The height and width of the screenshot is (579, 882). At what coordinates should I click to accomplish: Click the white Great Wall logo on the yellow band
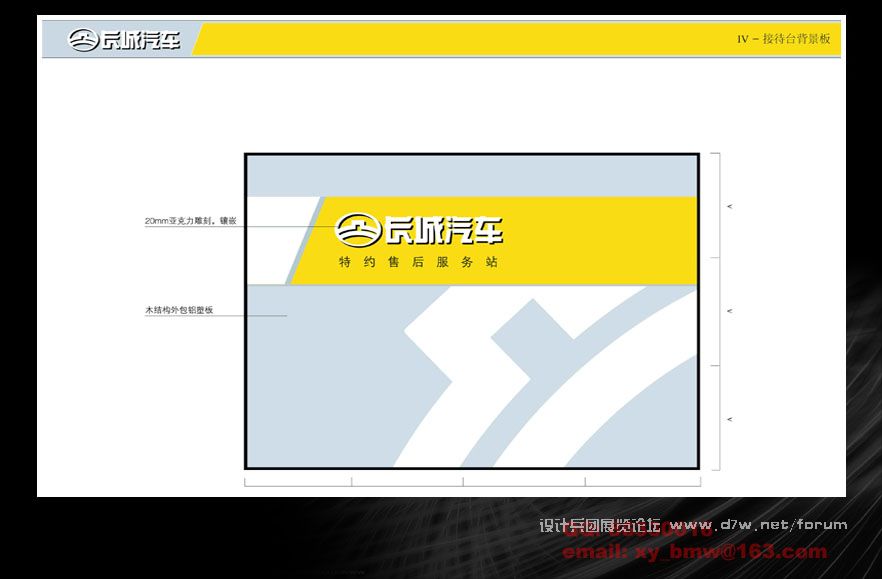tap(418, 230)
